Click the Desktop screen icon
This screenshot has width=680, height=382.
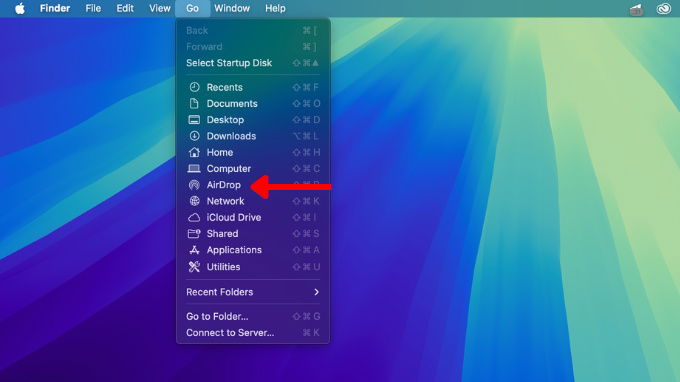(x=194, y=120)
